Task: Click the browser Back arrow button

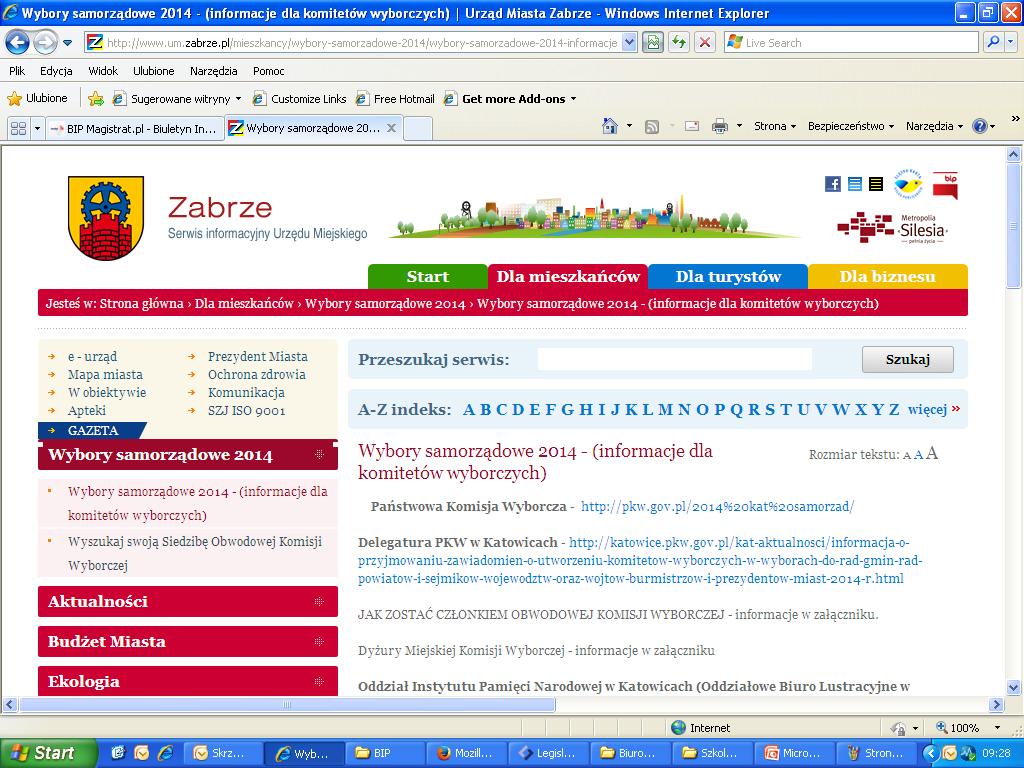Action: tap(17, 43)
